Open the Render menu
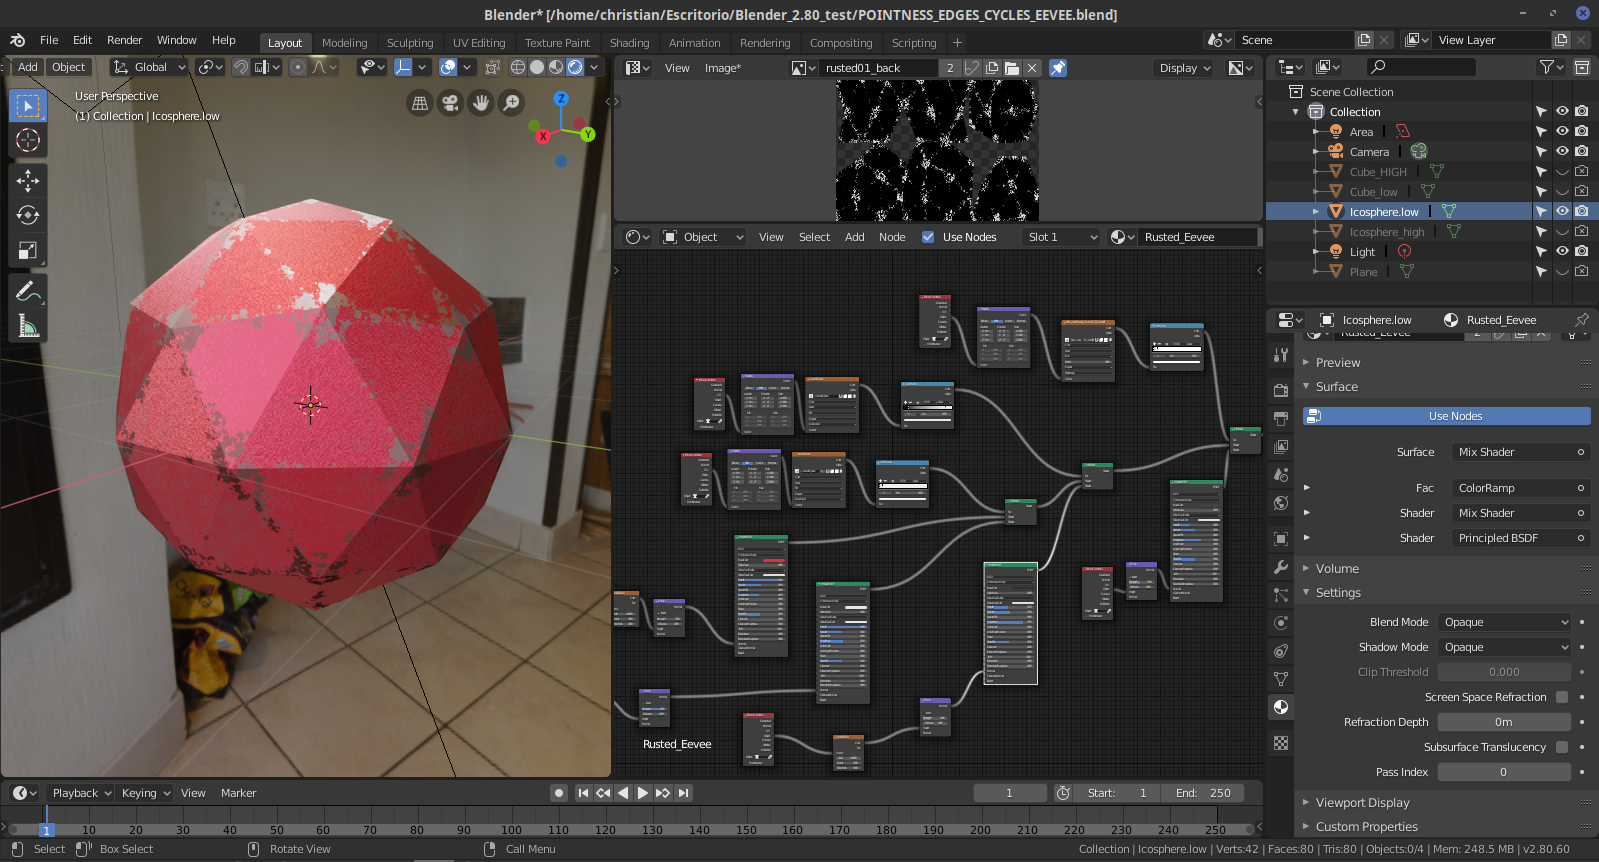This screenshot has width=1599, height=862. (x=125, y=40)
